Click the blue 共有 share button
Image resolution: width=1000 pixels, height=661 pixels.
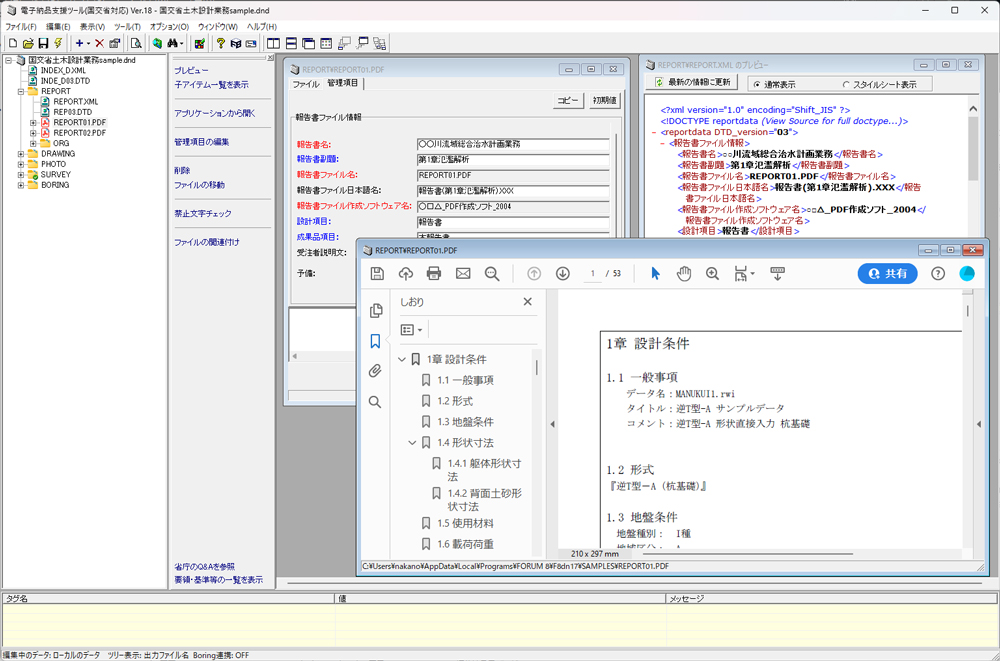point(887,274)
